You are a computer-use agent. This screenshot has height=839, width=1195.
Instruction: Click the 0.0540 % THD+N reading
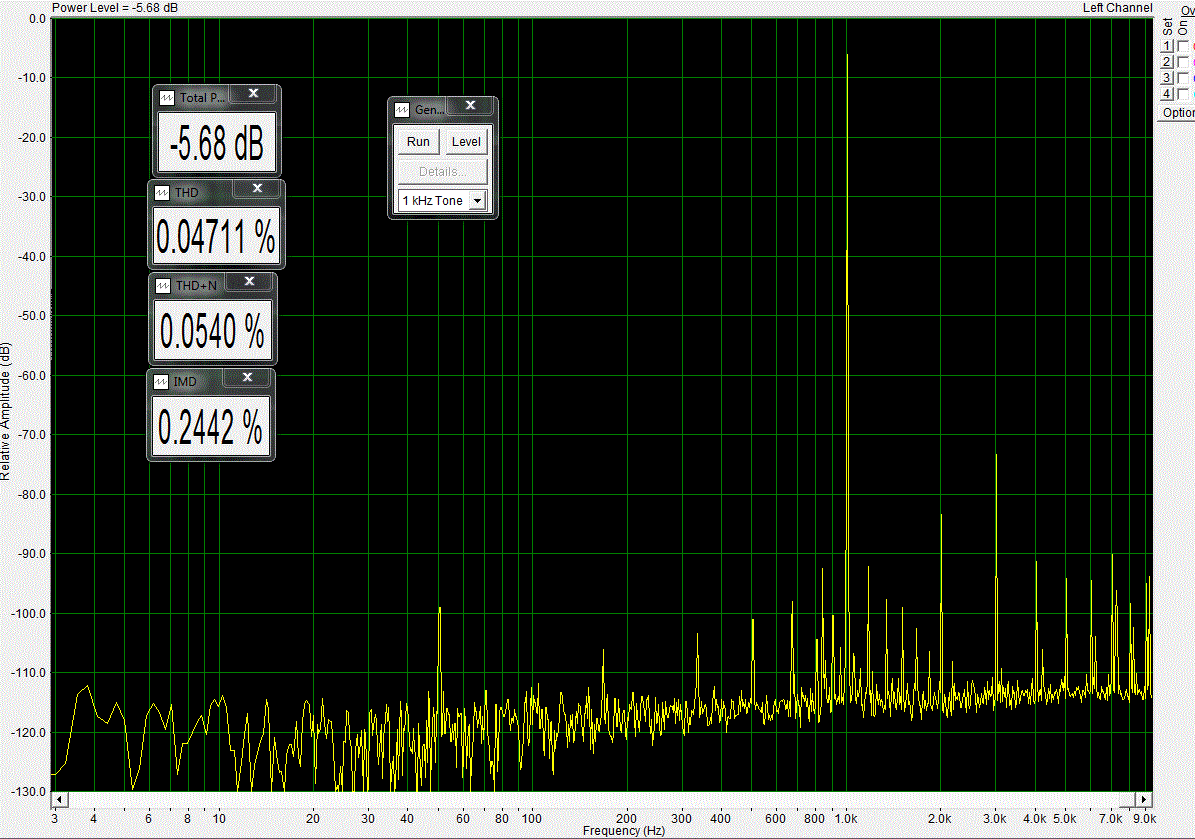click(213, 331)
